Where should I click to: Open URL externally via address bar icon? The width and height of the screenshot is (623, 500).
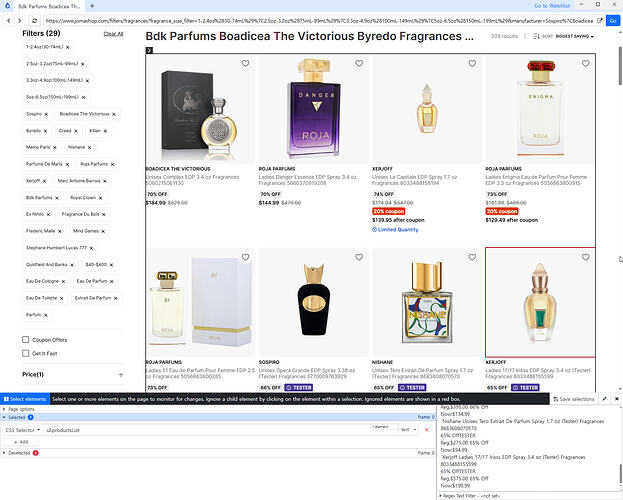tap(600, 21)
